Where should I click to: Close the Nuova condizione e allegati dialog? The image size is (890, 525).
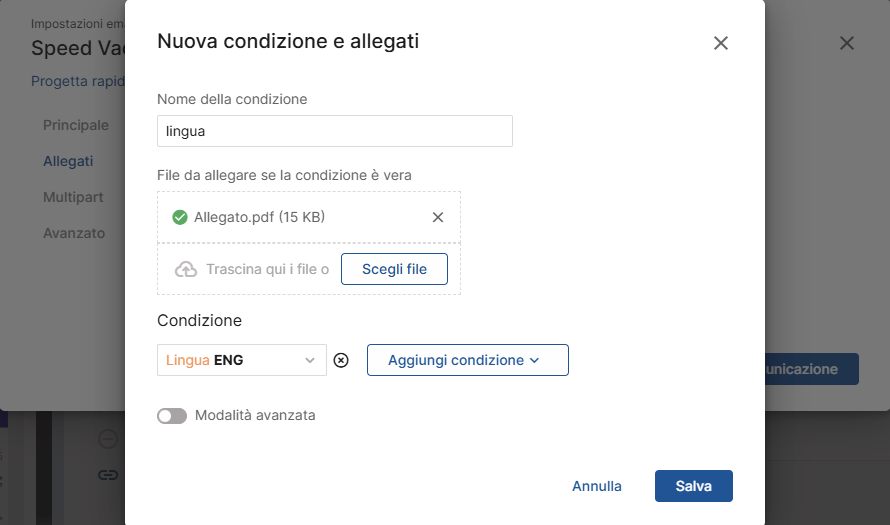720,43
